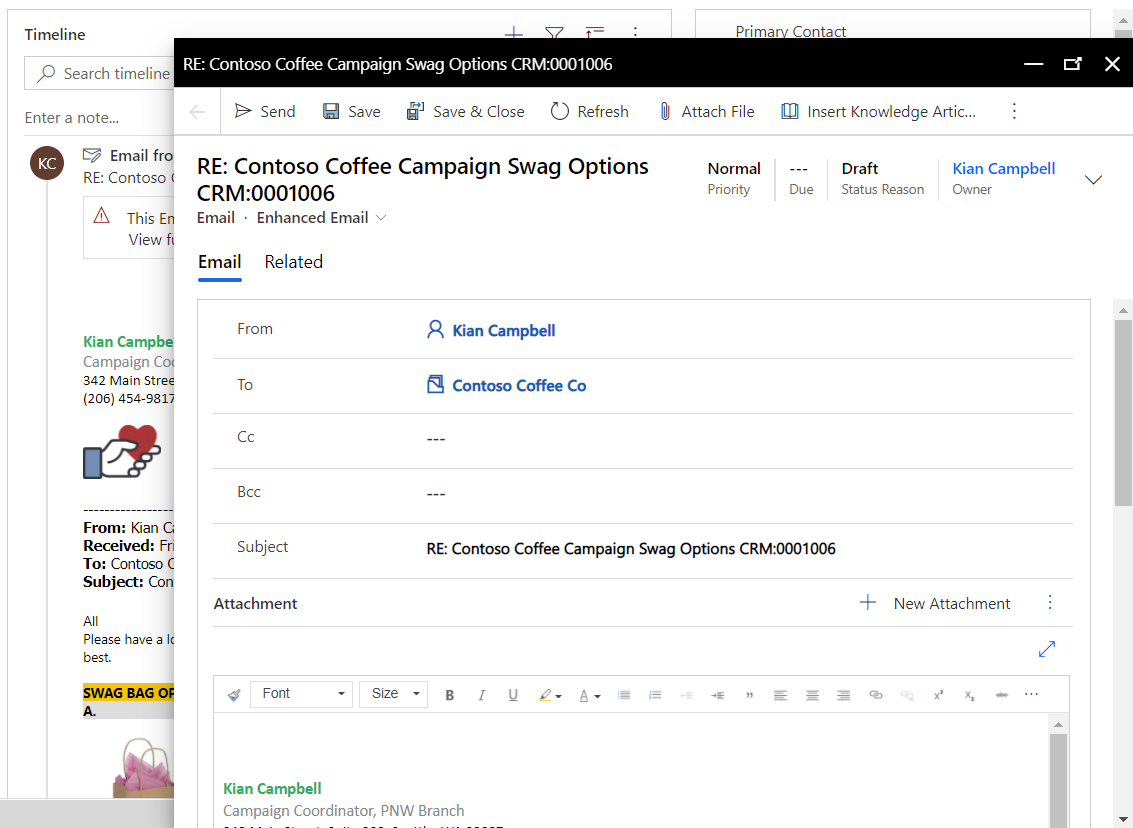
Task: Open Kian Campbell owner link
Action: pyautogui.click(x=1003, y=169)
